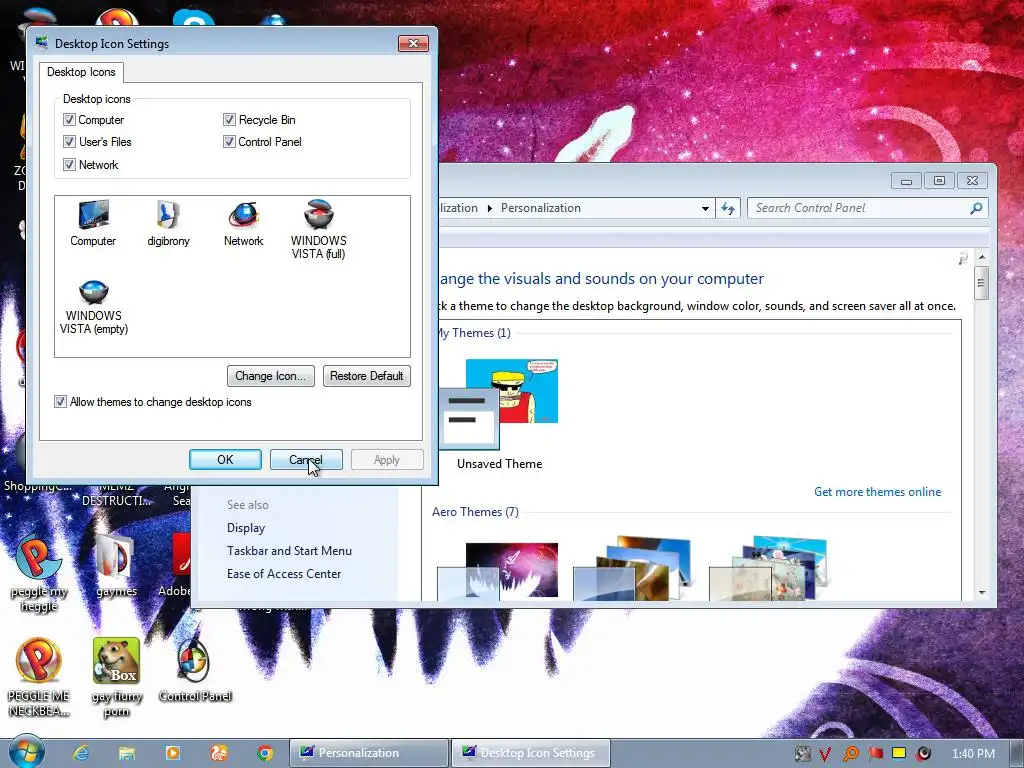Open Windows Media Player on taskbar
This screenshot has height=768, width=1024.
(x=173, y=753)
